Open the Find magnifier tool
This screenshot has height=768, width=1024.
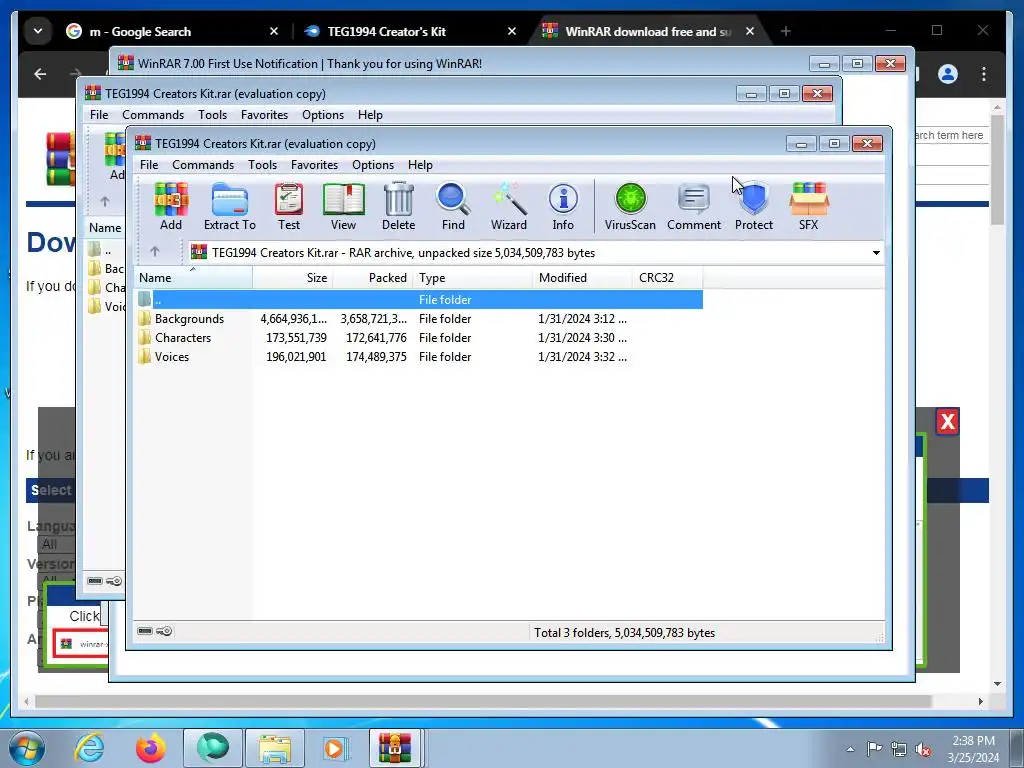coord(453,206)
